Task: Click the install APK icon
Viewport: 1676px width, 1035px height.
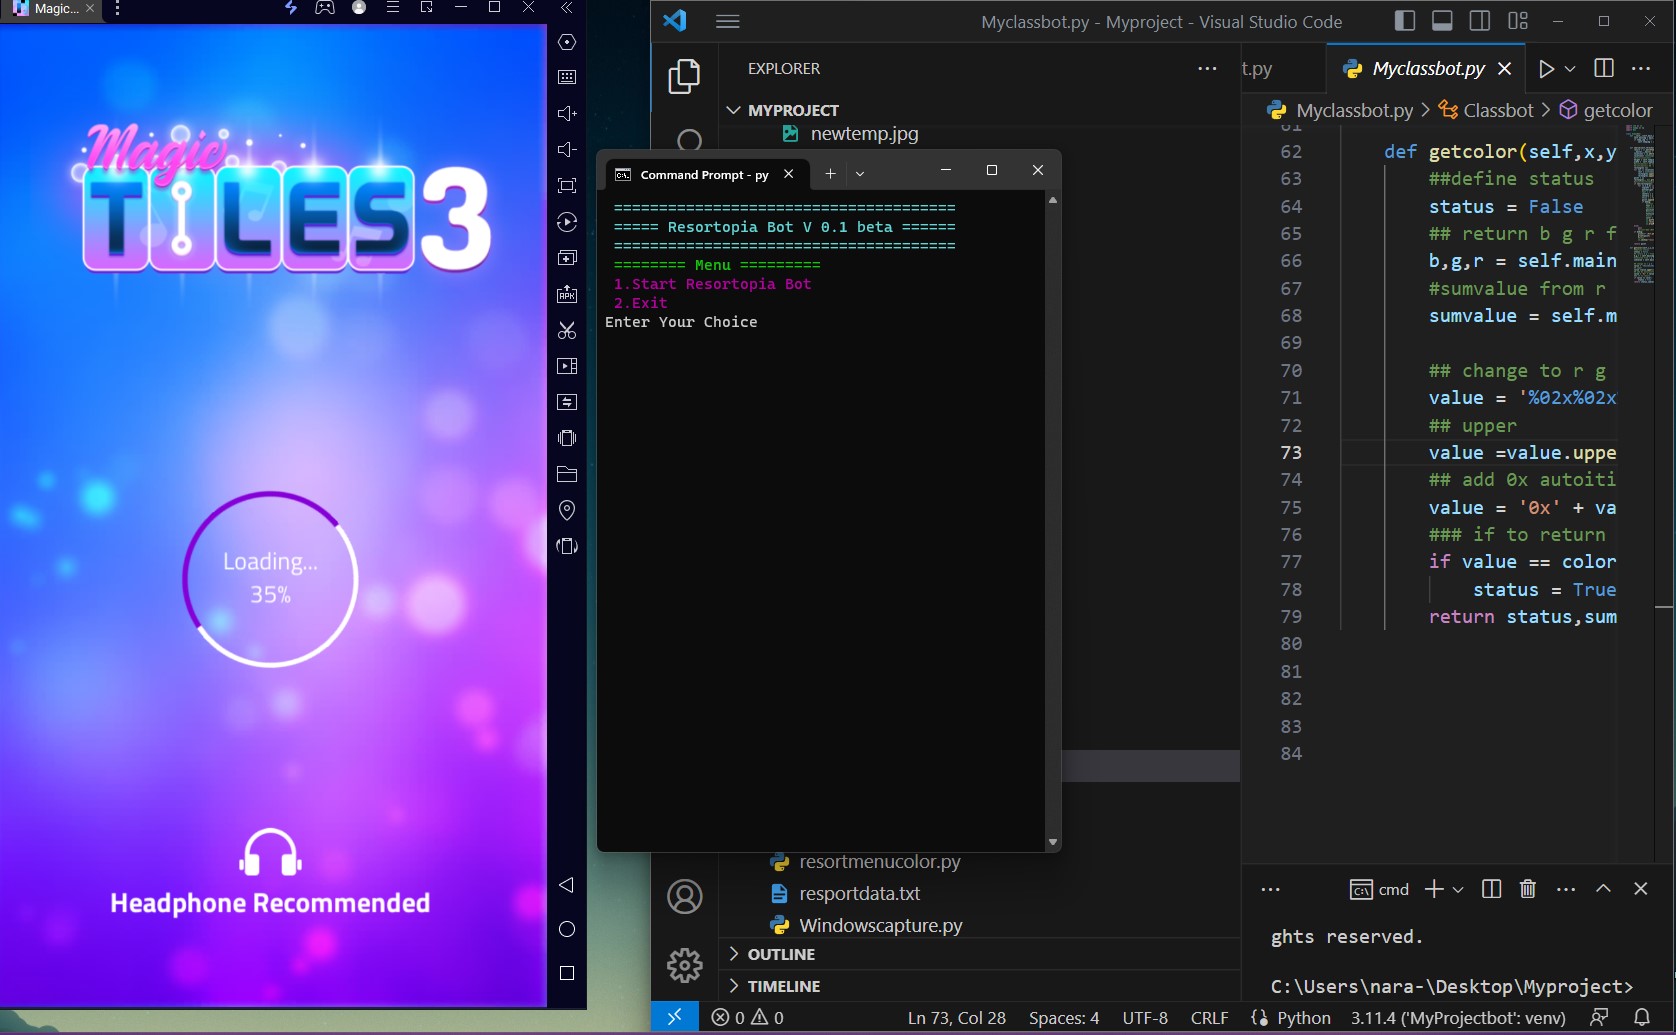Action: point(567,294)
